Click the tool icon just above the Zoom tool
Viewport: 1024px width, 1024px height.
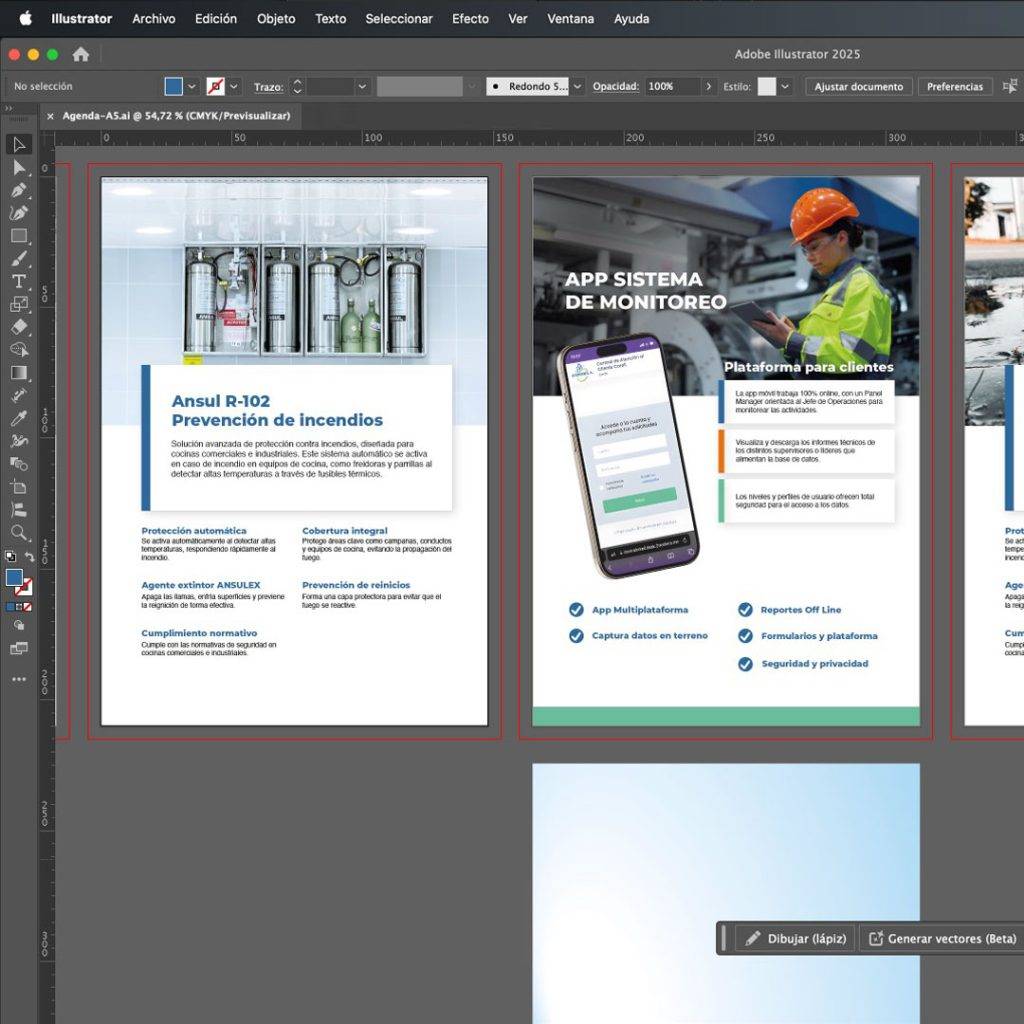(19, 509)
